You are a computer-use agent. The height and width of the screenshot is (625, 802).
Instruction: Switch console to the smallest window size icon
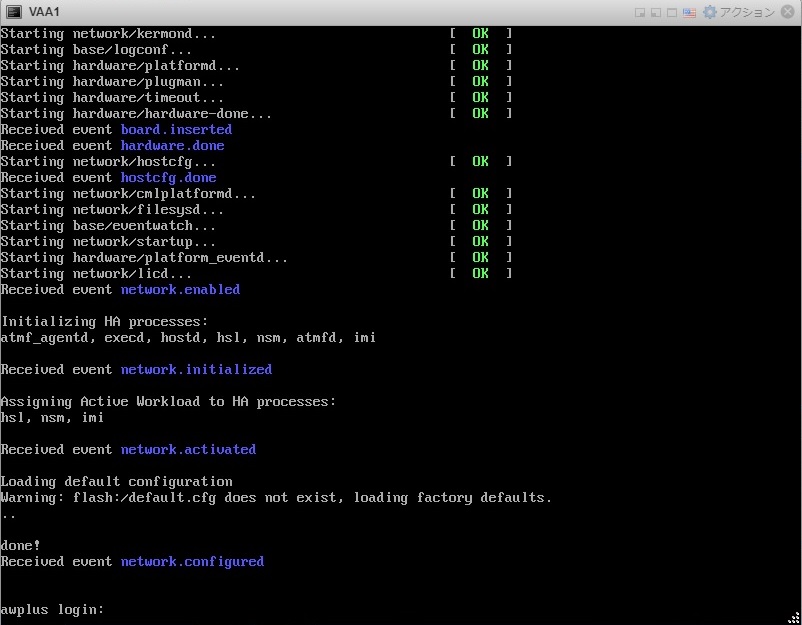pyautogui.click(x=640, y=13)
